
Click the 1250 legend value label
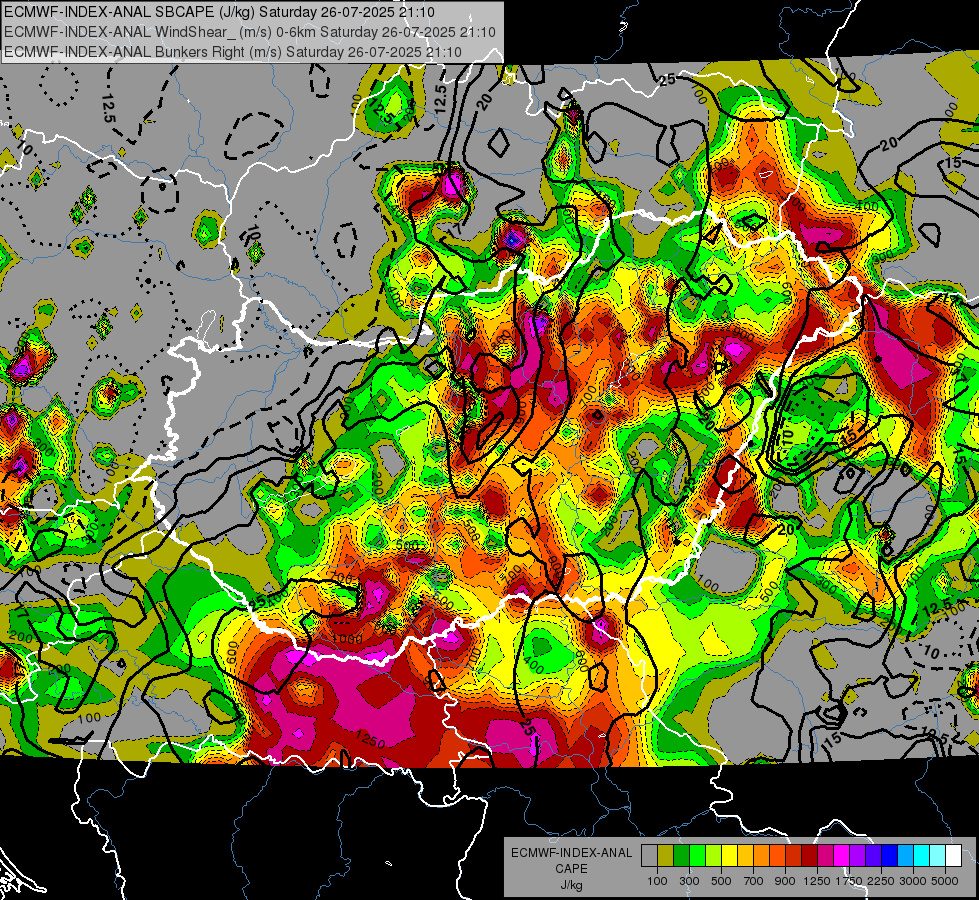coord(817,881)
